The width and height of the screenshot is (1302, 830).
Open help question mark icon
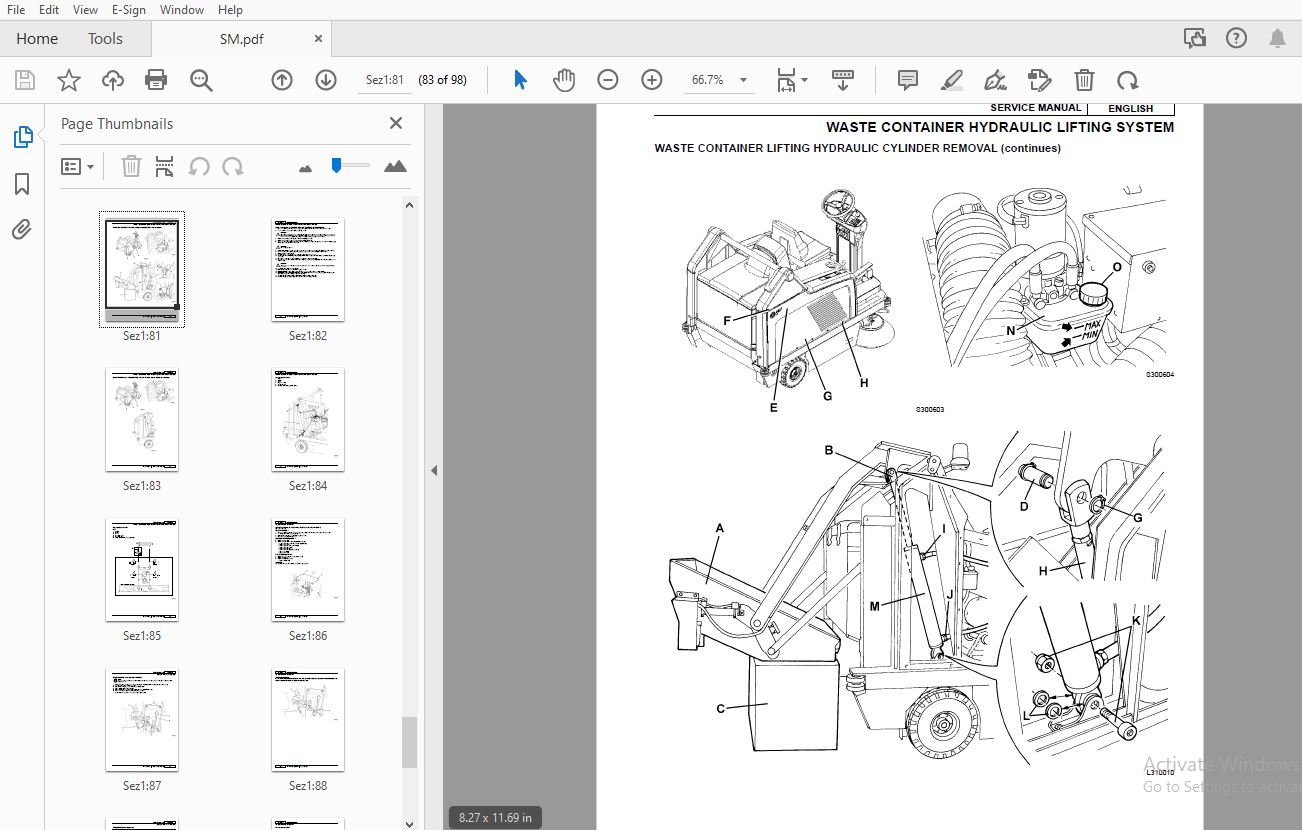click(x=1236, y=38)
